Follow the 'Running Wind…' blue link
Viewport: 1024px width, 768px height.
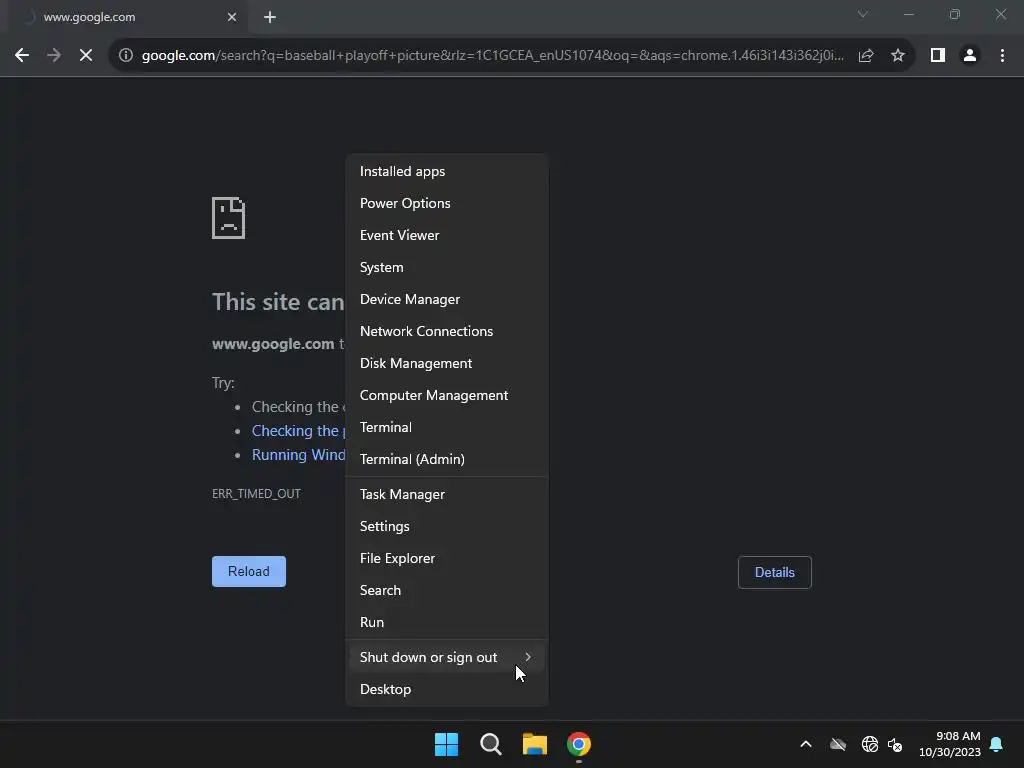(298, 455)
